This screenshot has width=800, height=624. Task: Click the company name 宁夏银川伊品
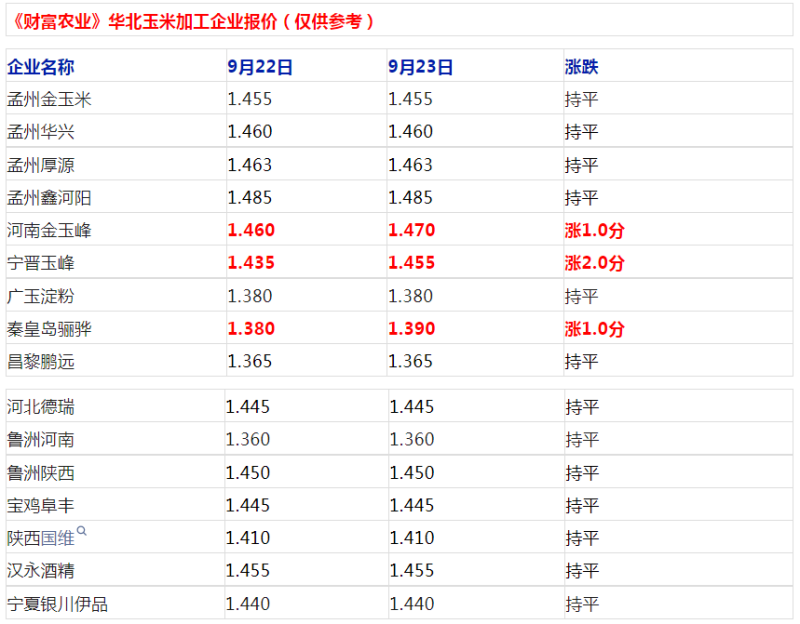click(x=57, y=604)
